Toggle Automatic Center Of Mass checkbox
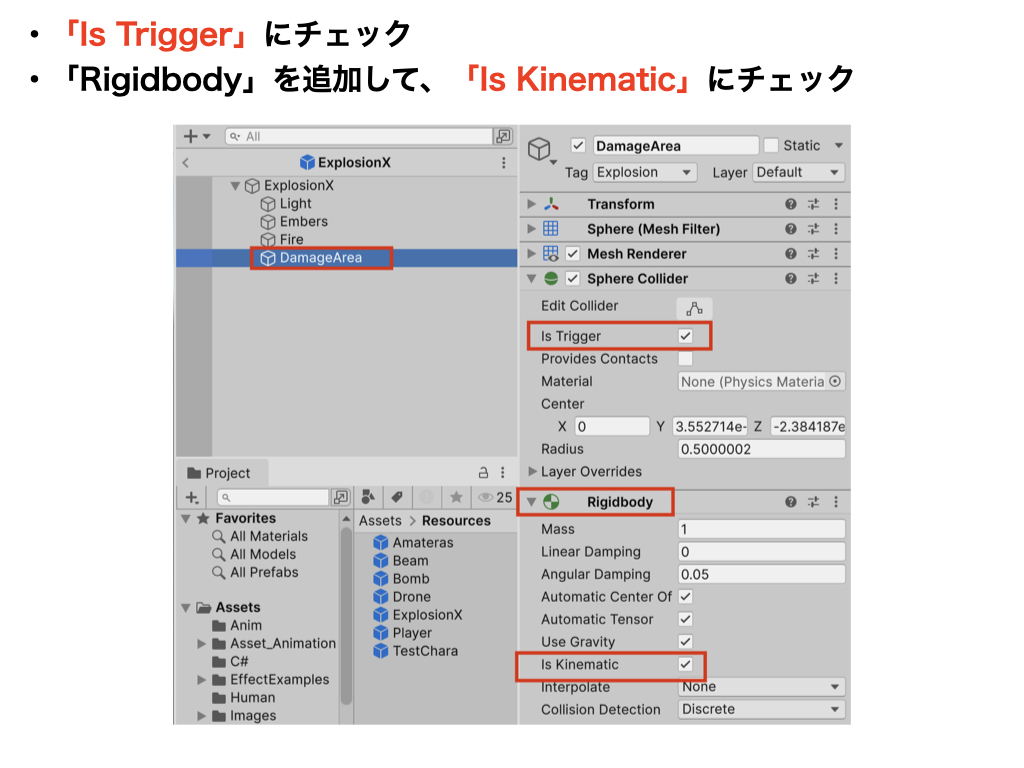The width and height of the screenshot is (1024, 768). [685, 597]
